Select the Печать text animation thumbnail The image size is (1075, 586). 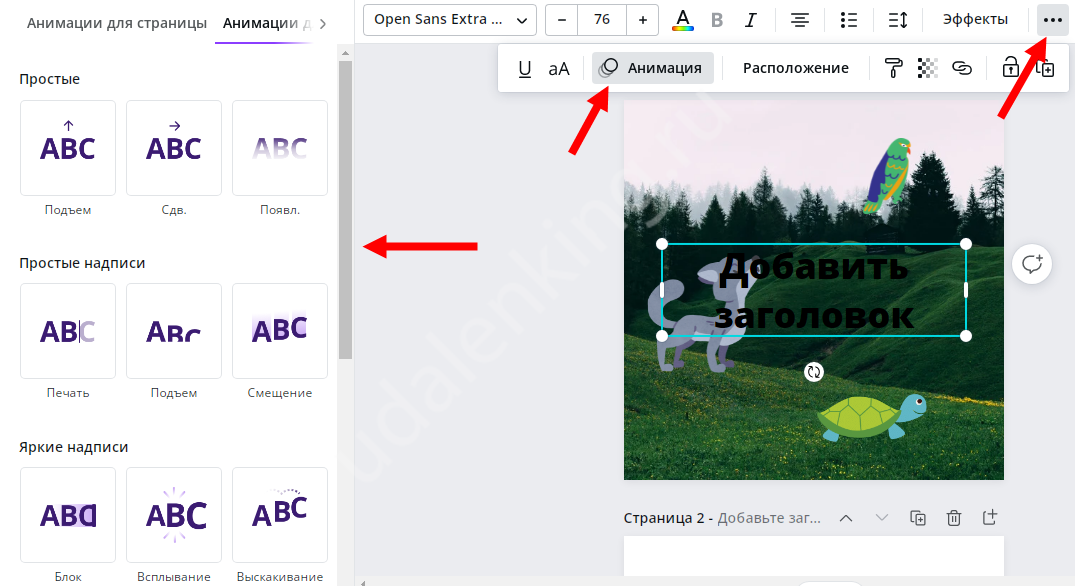pyautogui.click(x=68, y=332)
